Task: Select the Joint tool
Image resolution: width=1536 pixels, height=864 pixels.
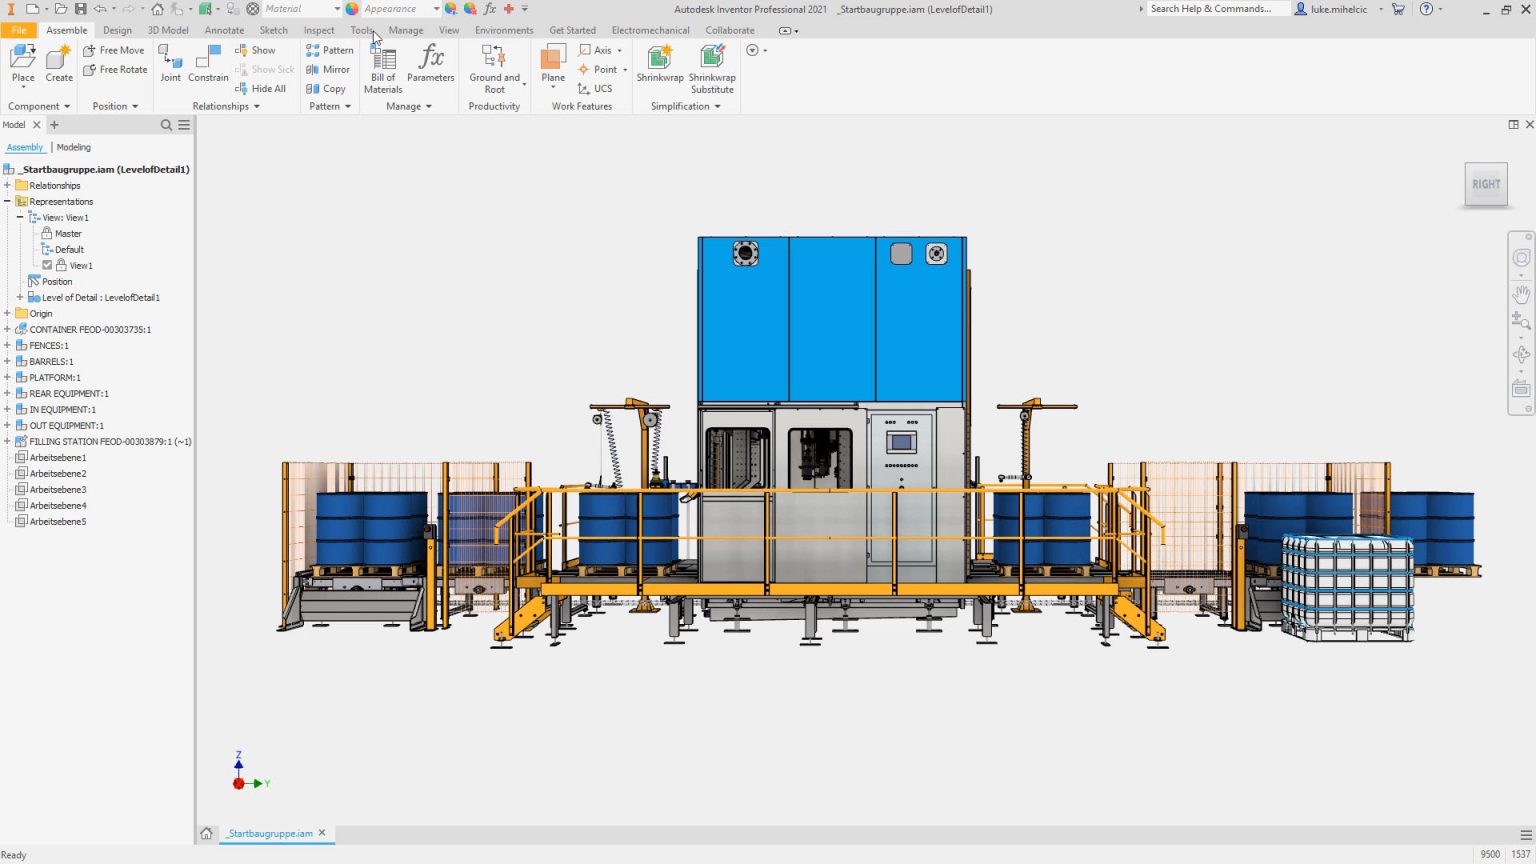Action: 170,62
